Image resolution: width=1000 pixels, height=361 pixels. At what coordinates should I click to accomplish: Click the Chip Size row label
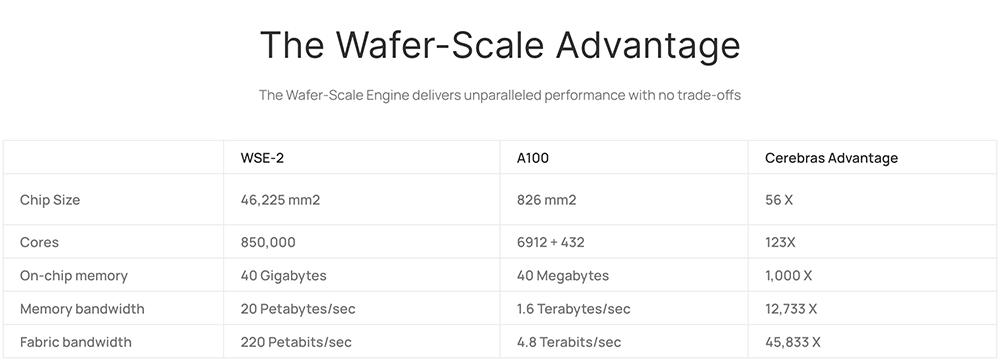(x=50, y=200)
